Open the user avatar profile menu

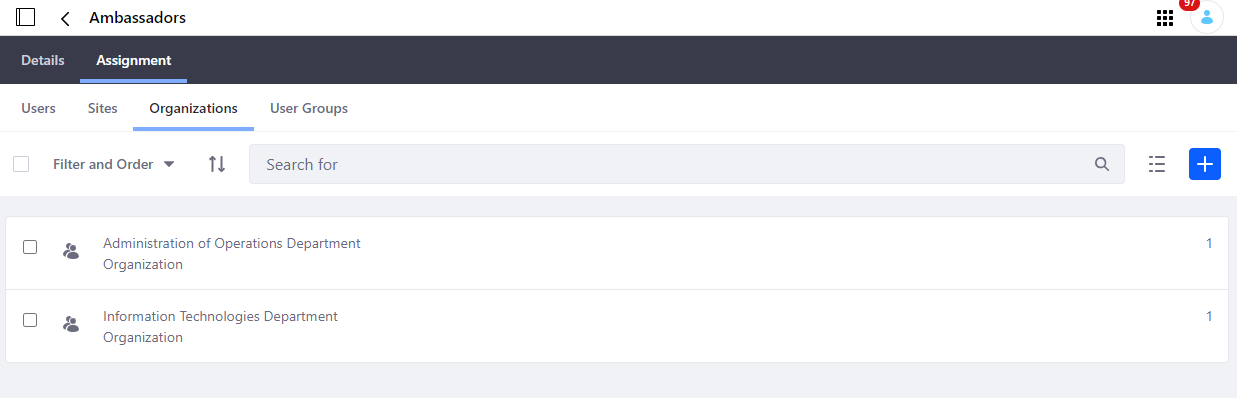click(1206, 18)
